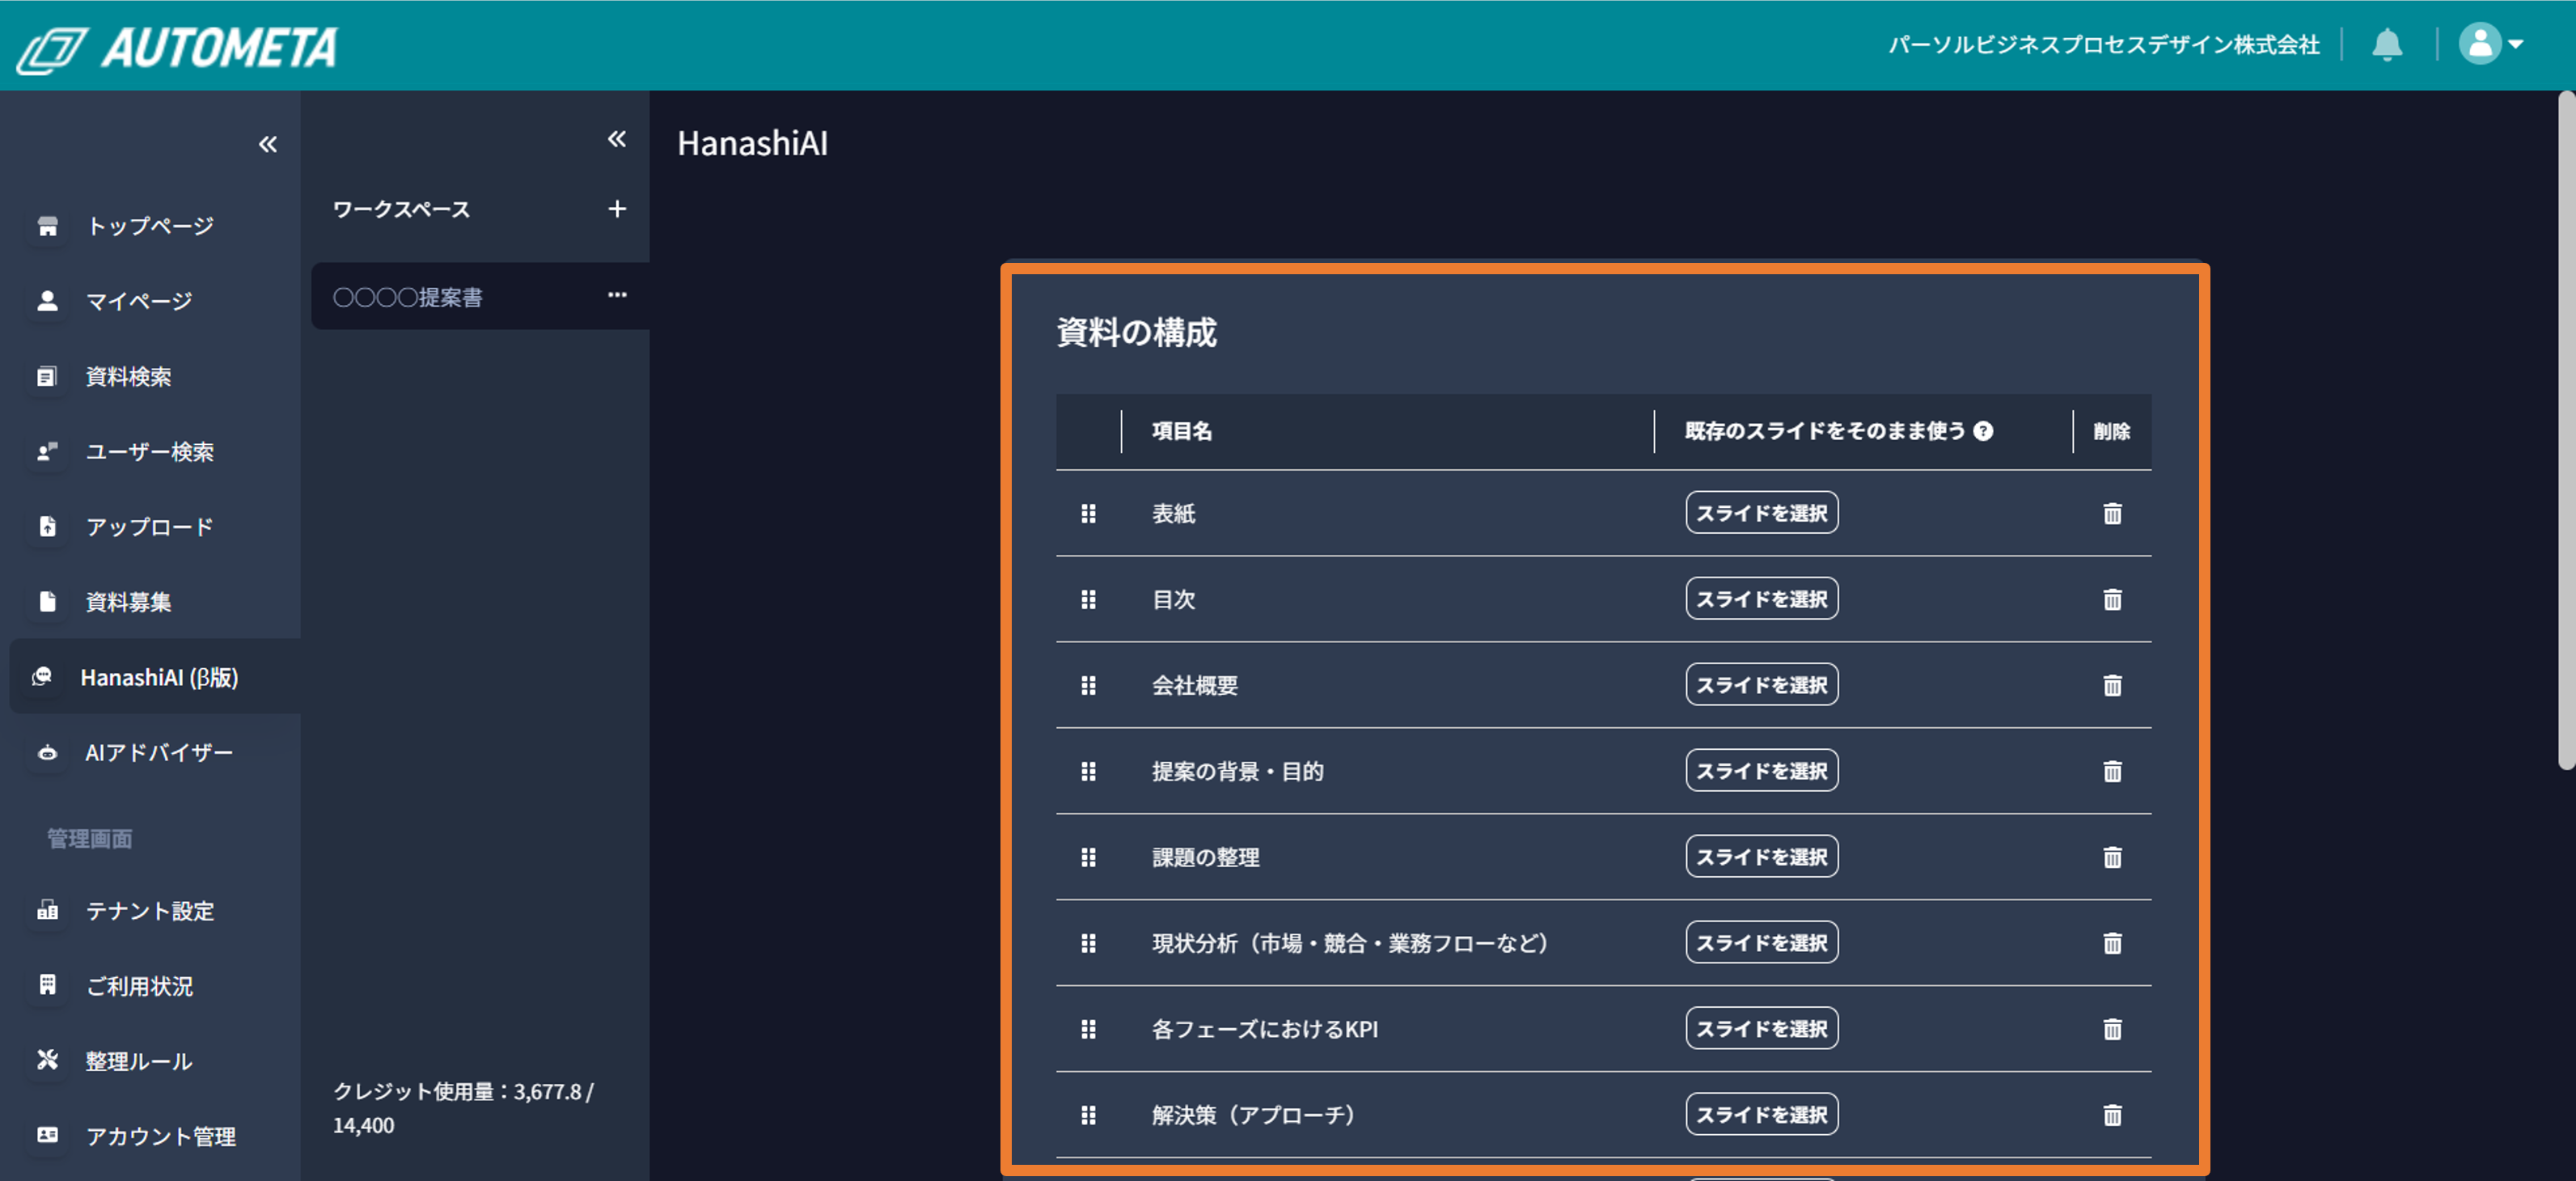The height and width of the screenshot is (1181, 2576).
Task: Add a new workspace with plus icon
Action: coord(617,209)
